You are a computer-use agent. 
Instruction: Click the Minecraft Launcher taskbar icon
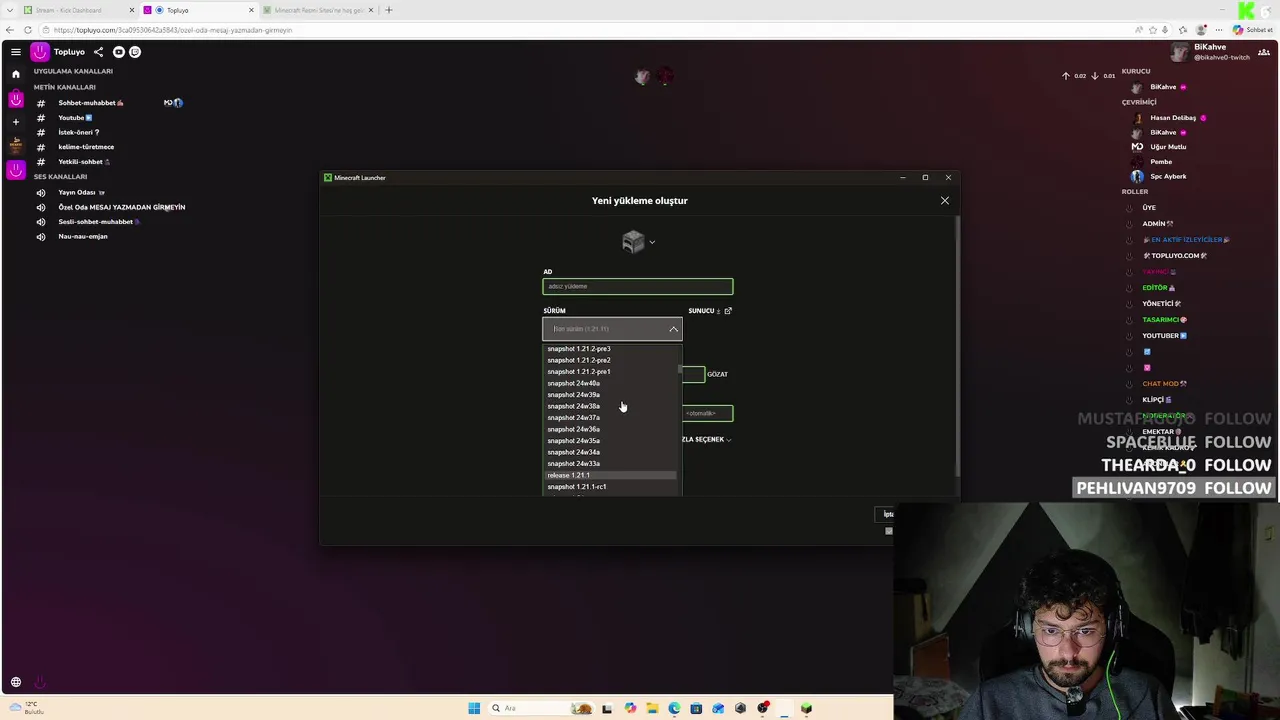click(x=806, y=708)
